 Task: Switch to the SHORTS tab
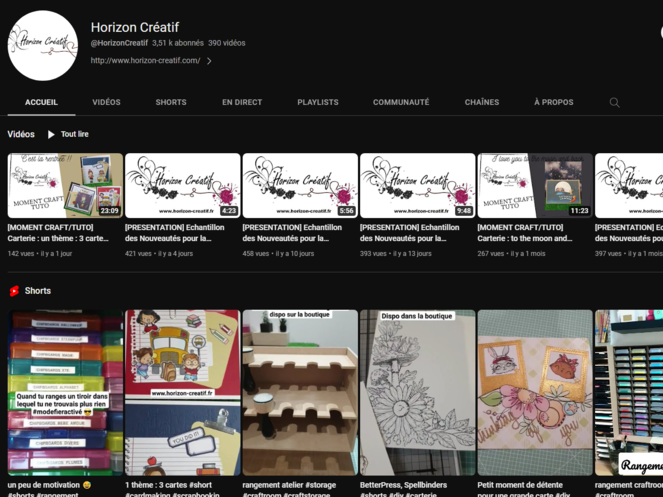coord(171,102)
